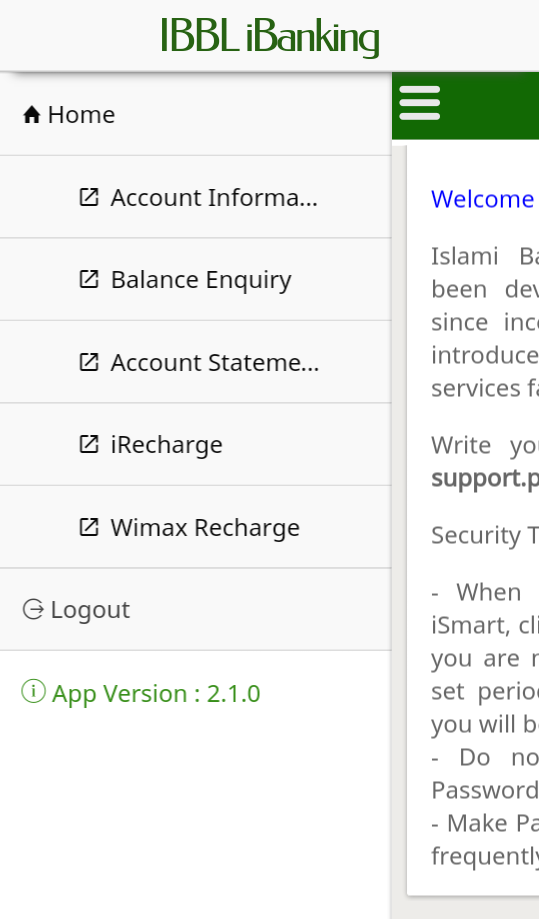Log out via the Logout item
The image size is (539, 919).
(x=195, y=610)
